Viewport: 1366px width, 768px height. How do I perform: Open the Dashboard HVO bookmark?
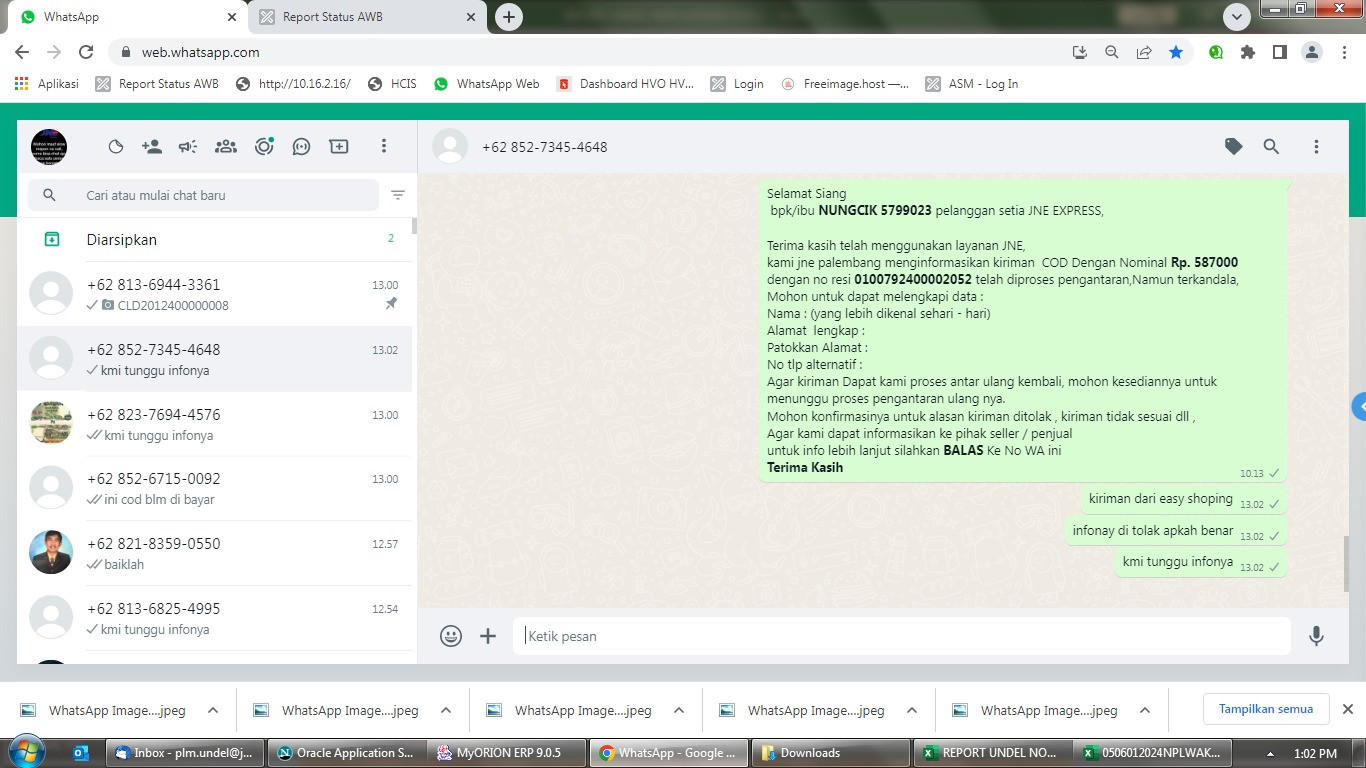pyautogui.click(x=625, y=84)
